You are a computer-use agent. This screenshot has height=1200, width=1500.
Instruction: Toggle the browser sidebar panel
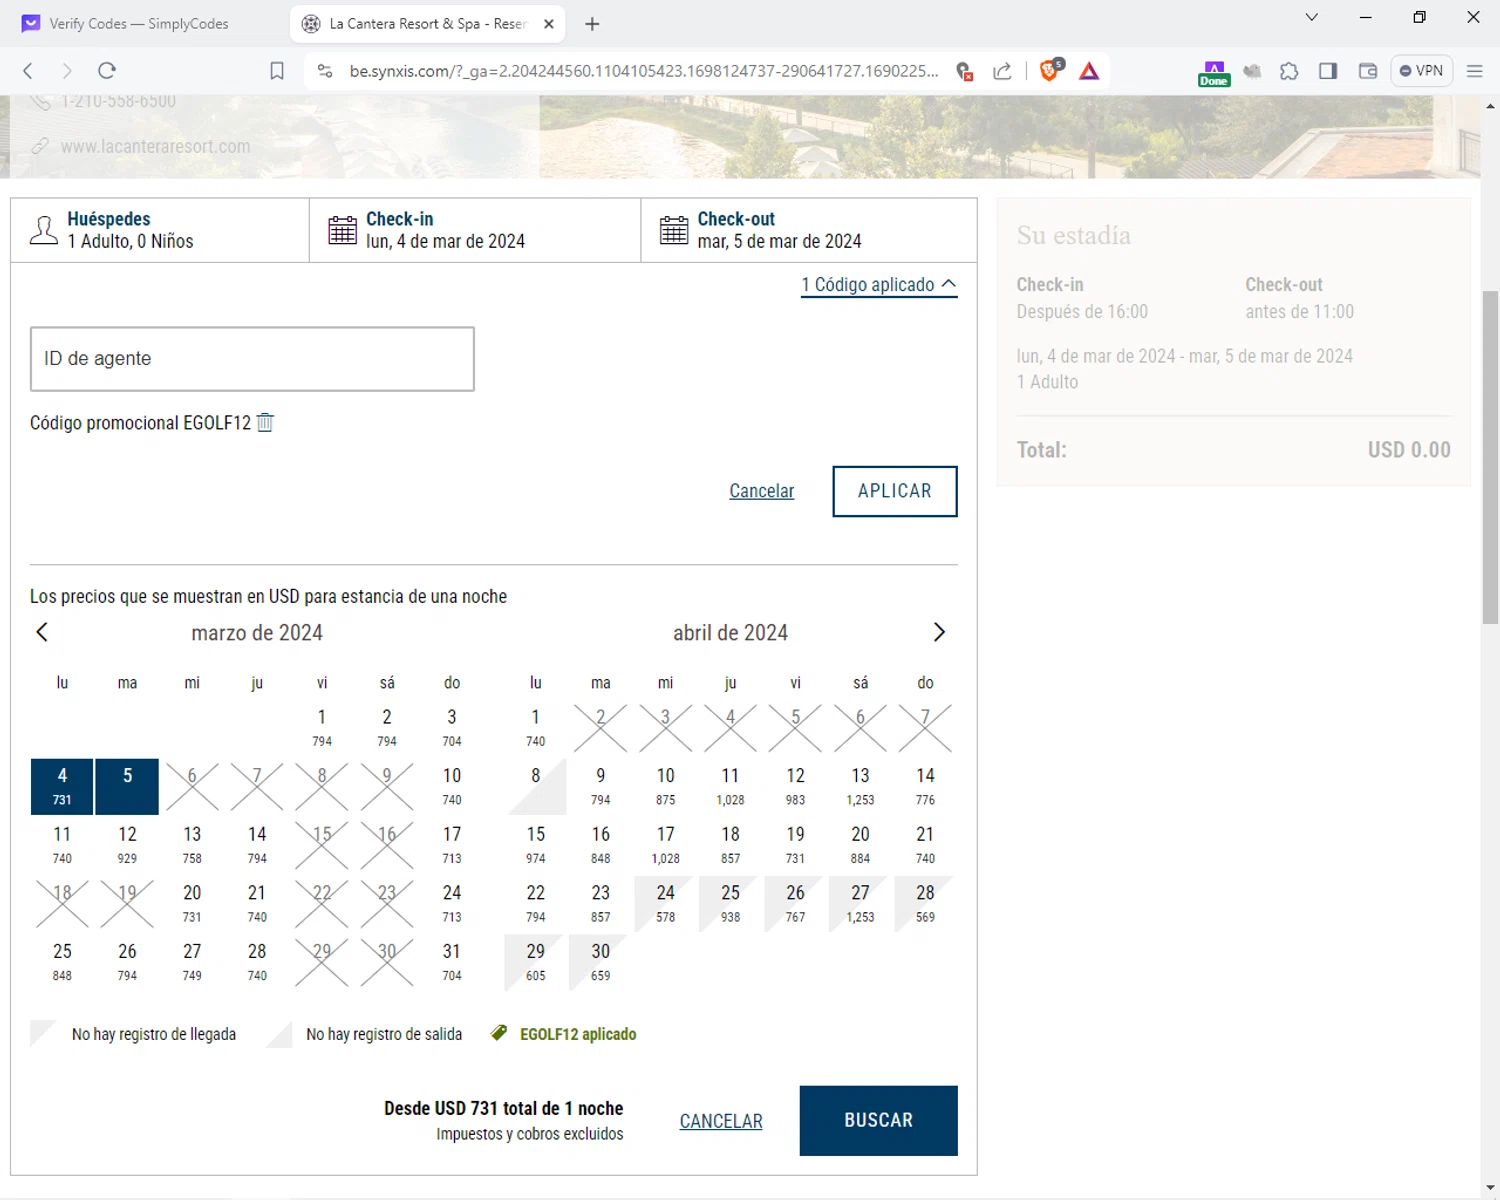[1328, 71]
